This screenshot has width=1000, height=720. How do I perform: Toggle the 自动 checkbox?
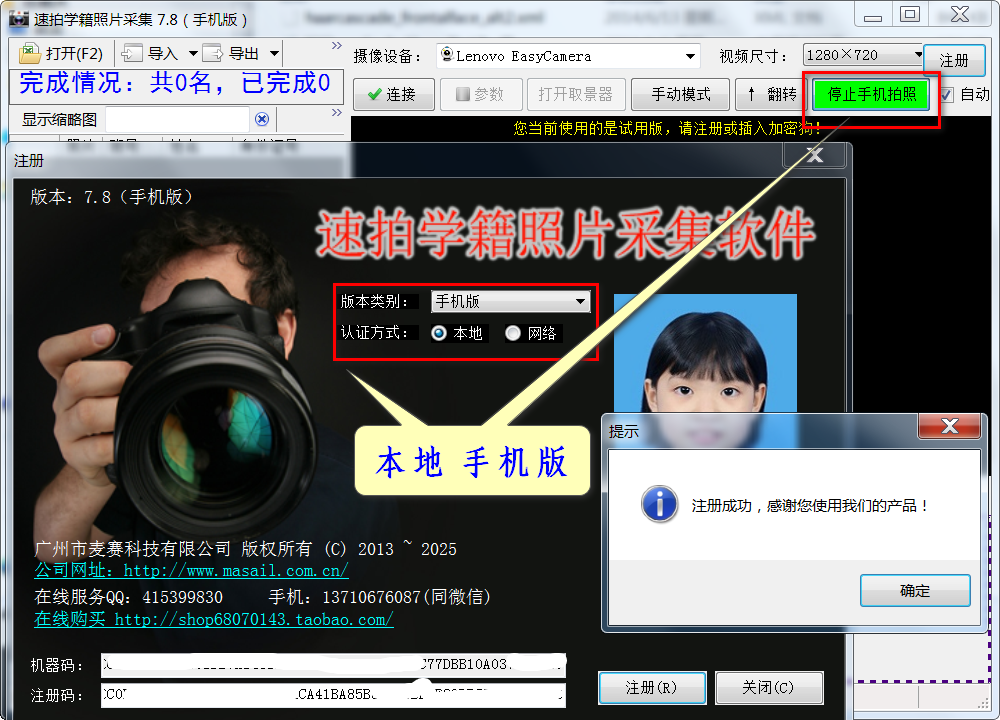947,95
